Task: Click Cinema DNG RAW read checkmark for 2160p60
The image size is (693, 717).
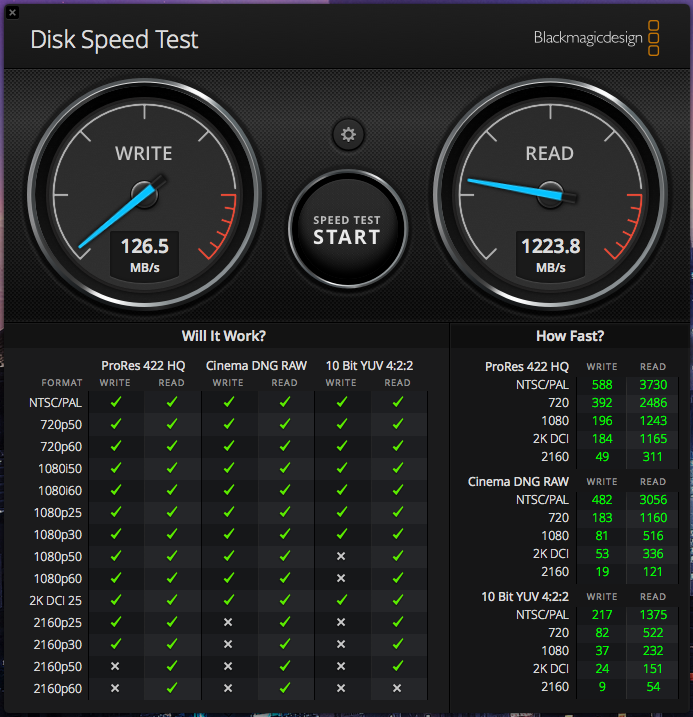Action: tap(285, 687)
